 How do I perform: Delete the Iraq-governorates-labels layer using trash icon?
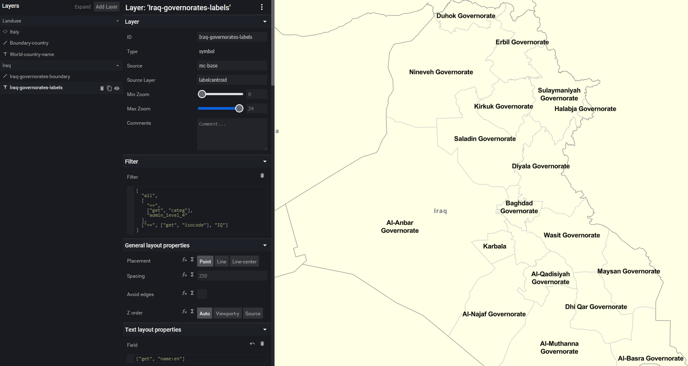[x=102, y=88]
